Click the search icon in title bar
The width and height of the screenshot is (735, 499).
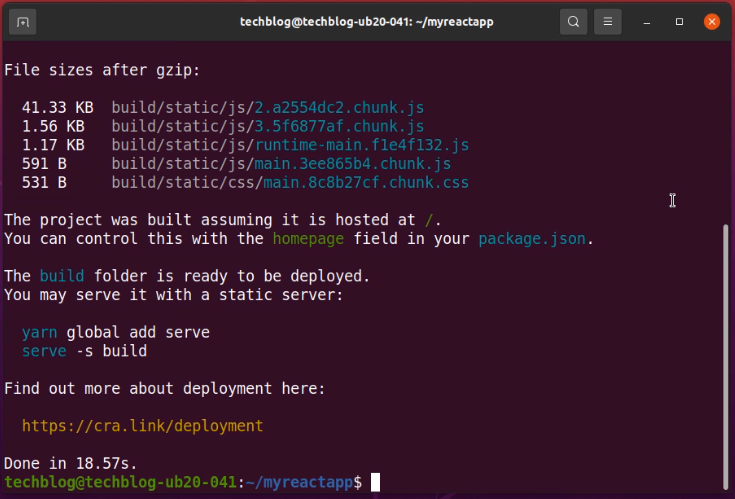click(573, 21)
